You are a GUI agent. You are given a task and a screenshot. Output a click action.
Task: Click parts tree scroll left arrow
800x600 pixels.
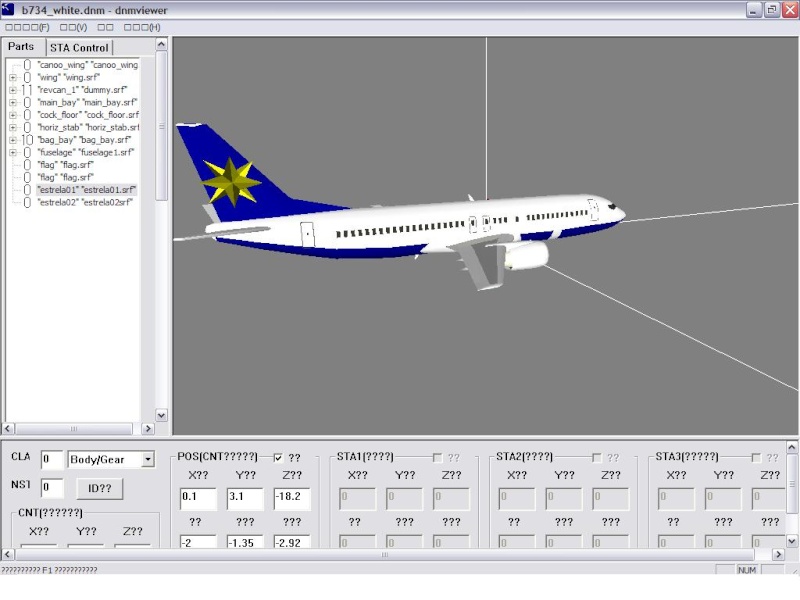click(x=8, y=429)
